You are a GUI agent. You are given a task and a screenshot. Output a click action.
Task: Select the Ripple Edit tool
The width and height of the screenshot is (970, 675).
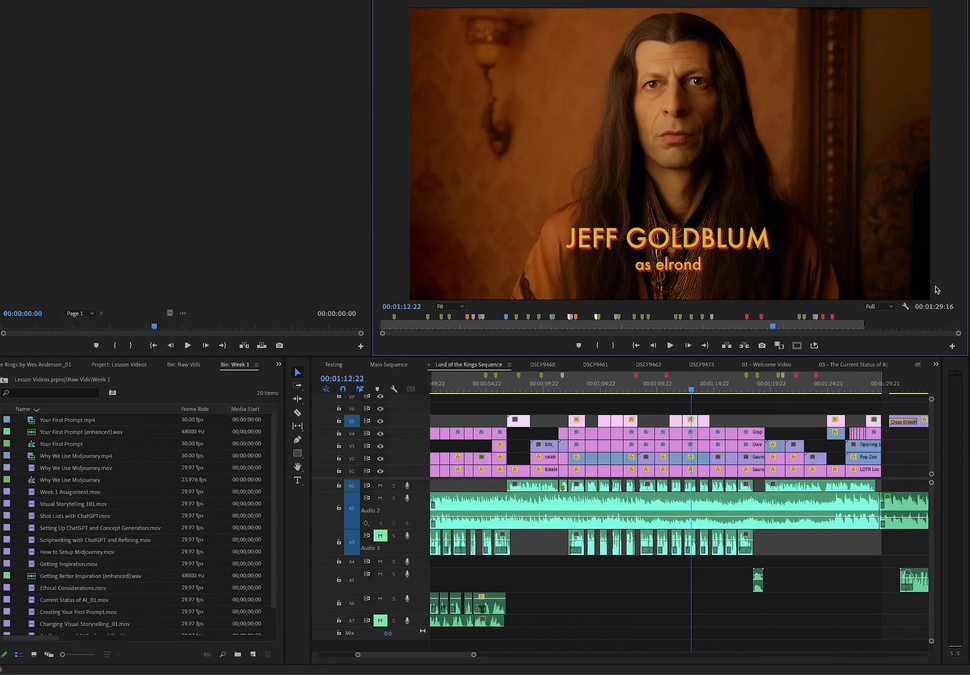click(x=298, y=399)
